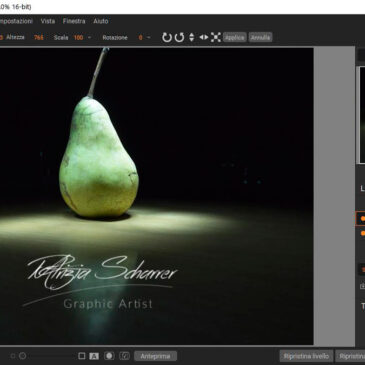Apply the transform with Applica

tap(235, 37)
